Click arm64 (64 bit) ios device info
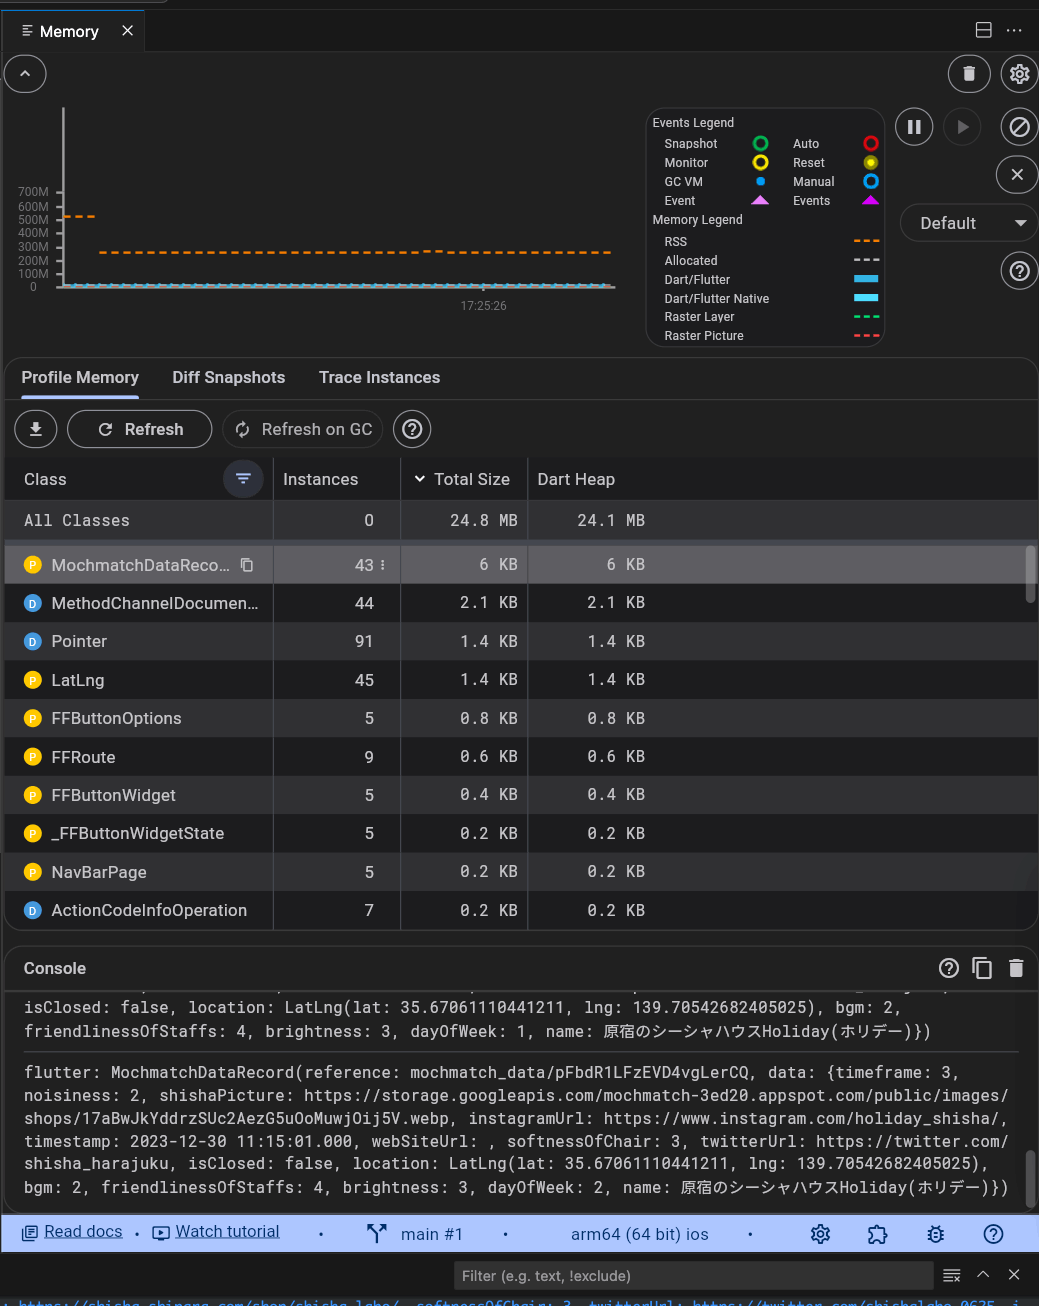The width and height of the screenshot is (1039, 1306). point(640,1234)
